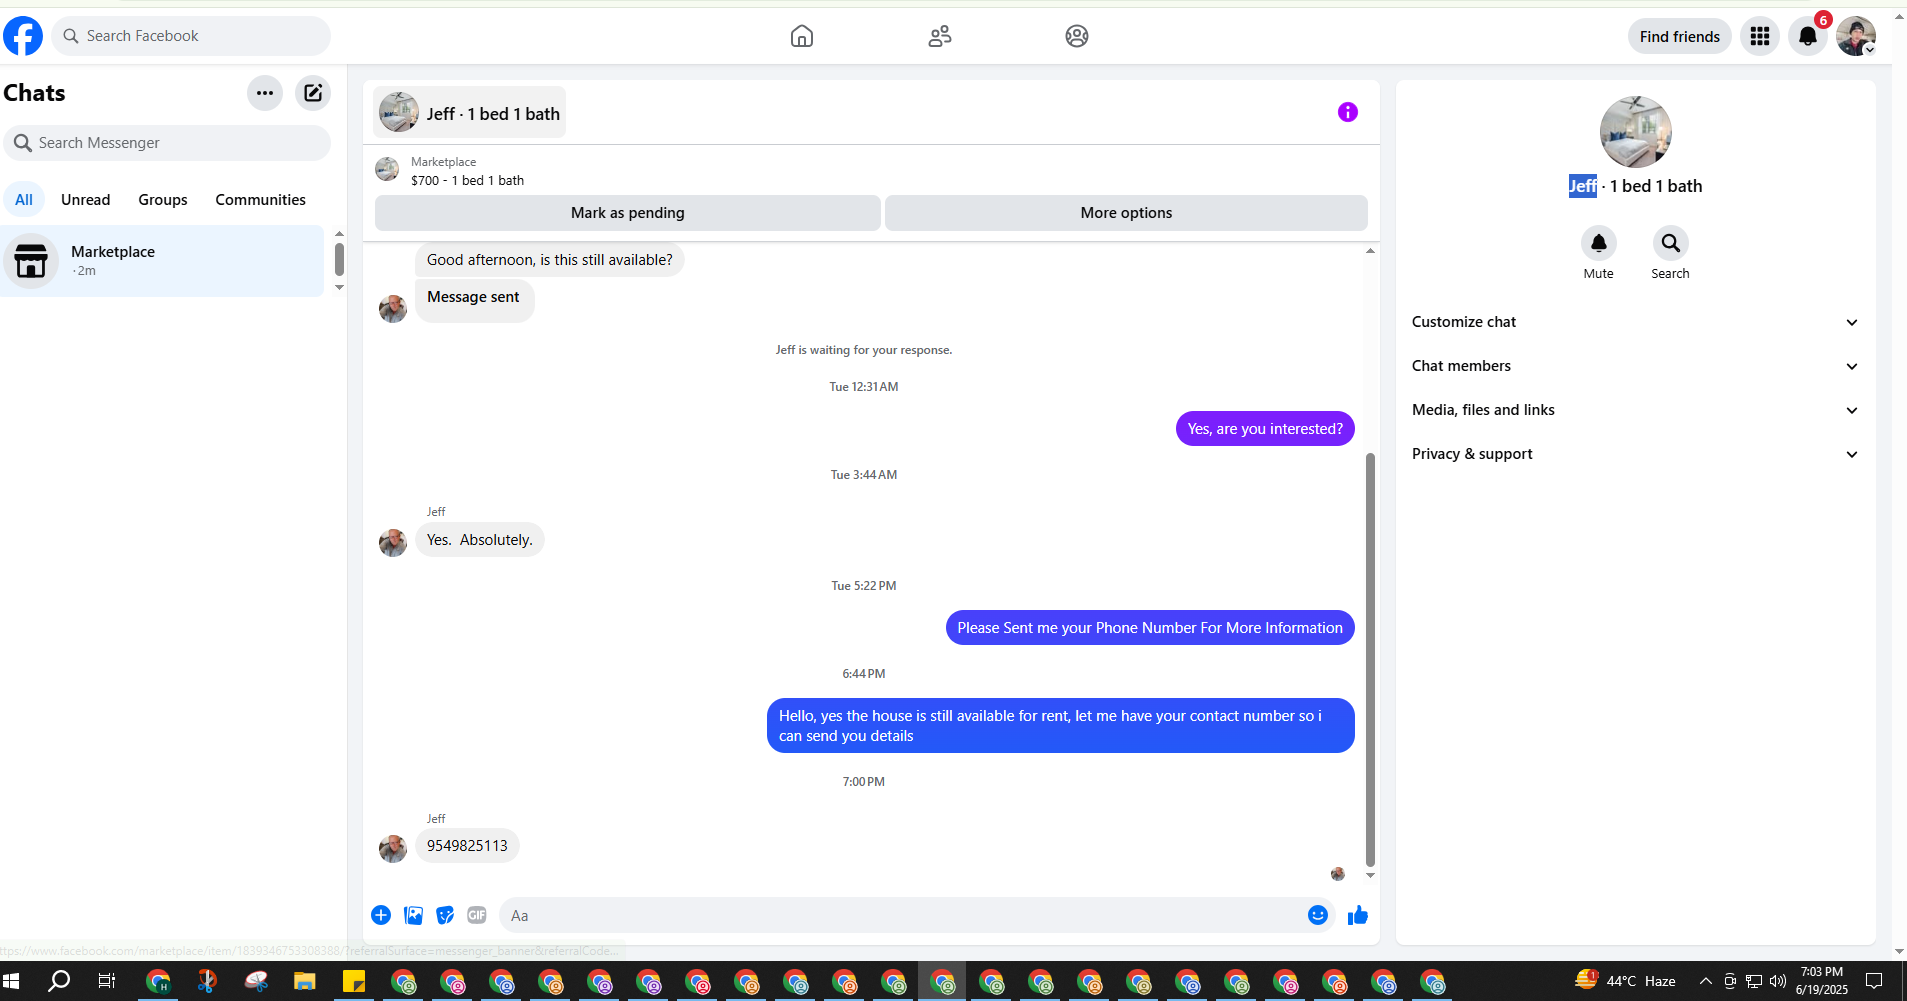Open File Explorer from the taskbar
Viewport: 1907px width, 1001px height.
tap(305, 981)
